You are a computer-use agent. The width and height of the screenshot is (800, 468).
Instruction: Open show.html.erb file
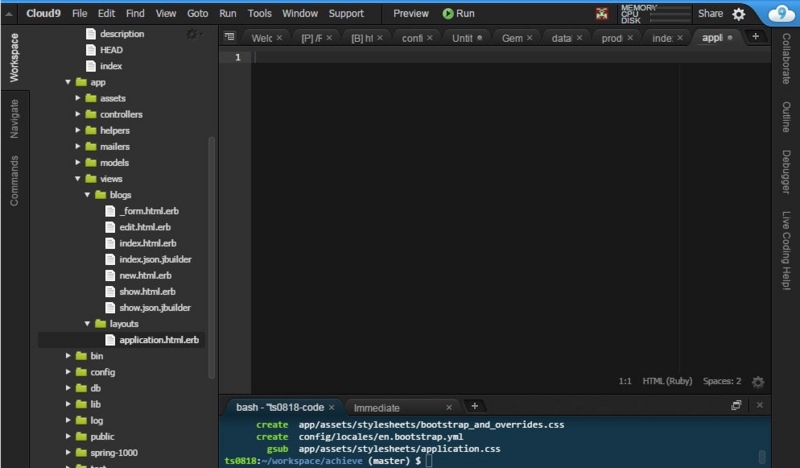[x=147, y=291]
